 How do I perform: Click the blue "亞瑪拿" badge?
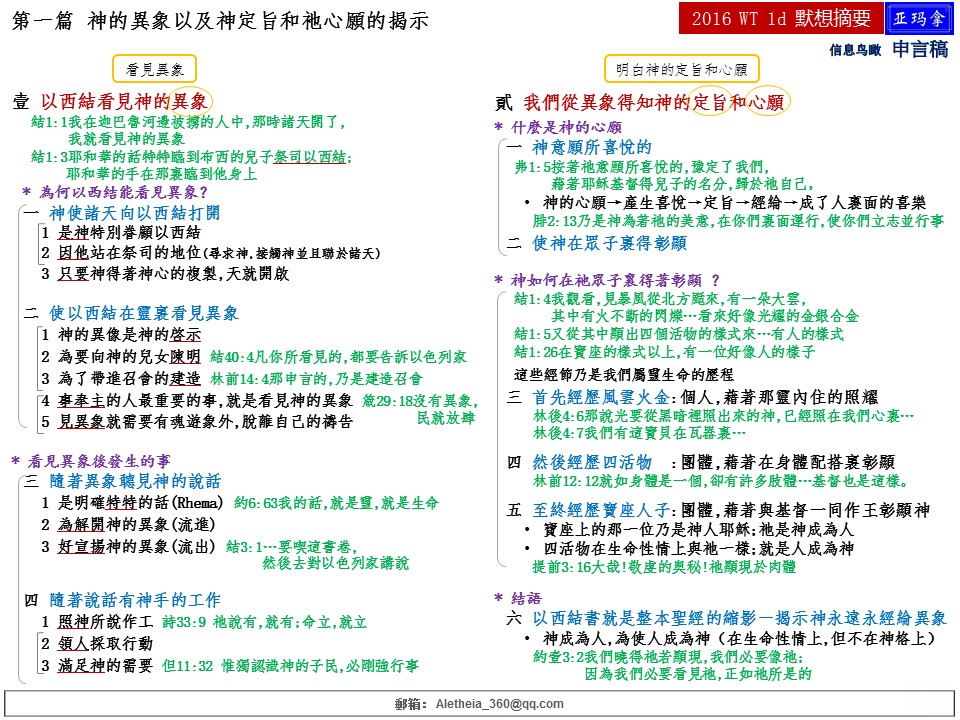[x=923, y=19]
